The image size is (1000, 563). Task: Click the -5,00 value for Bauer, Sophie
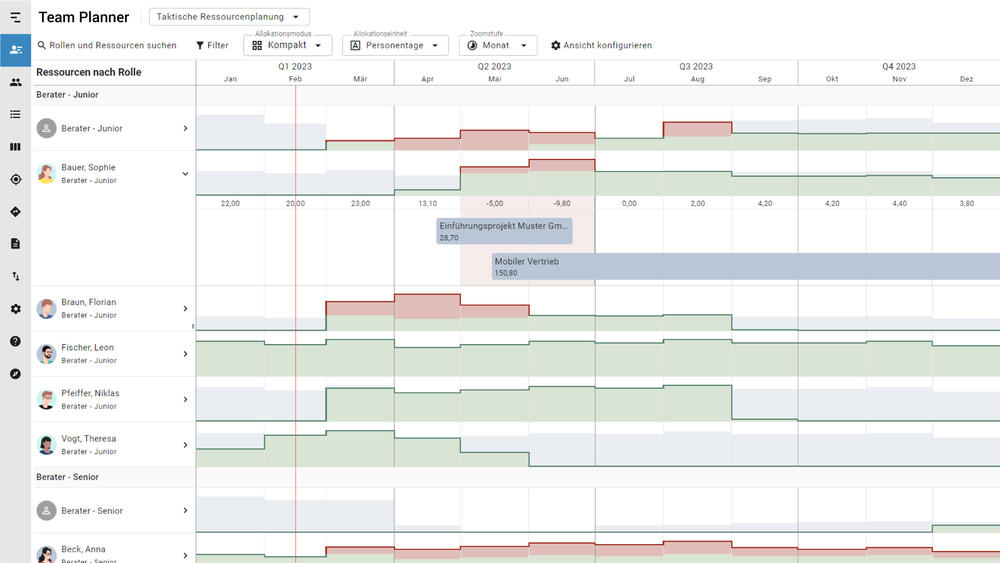495,203
